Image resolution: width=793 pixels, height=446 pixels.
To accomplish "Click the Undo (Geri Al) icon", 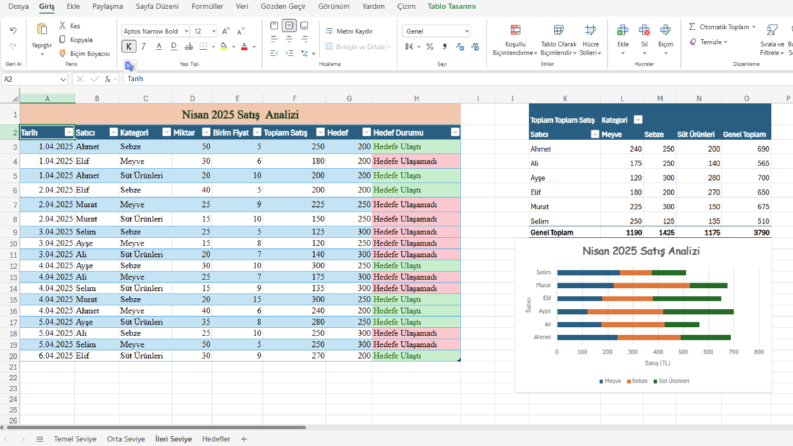I will point(13,31).
